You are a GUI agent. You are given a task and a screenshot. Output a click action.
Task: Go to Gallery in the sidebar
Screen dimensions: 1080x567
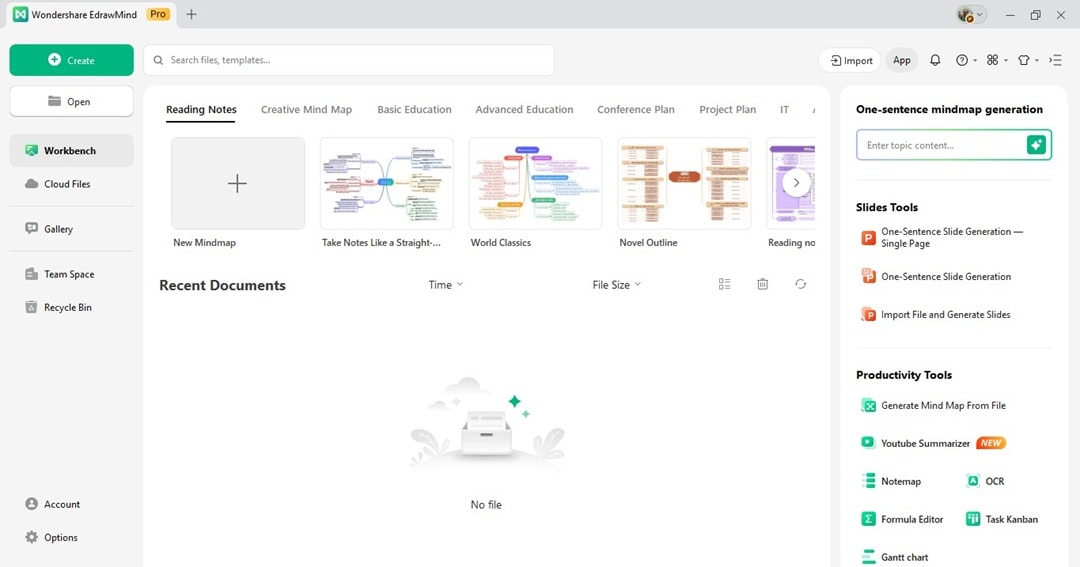pyautogui.click(x=72, y=229)
